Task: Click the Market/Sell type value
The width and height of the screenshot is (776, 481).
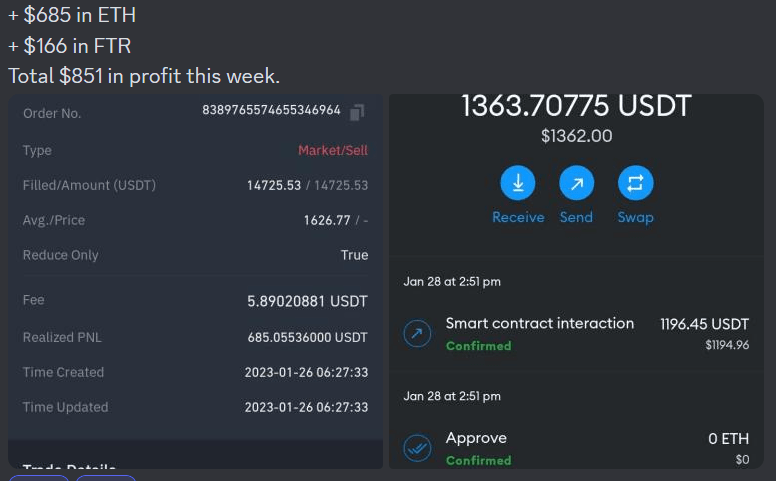Action: coord(333,150)
